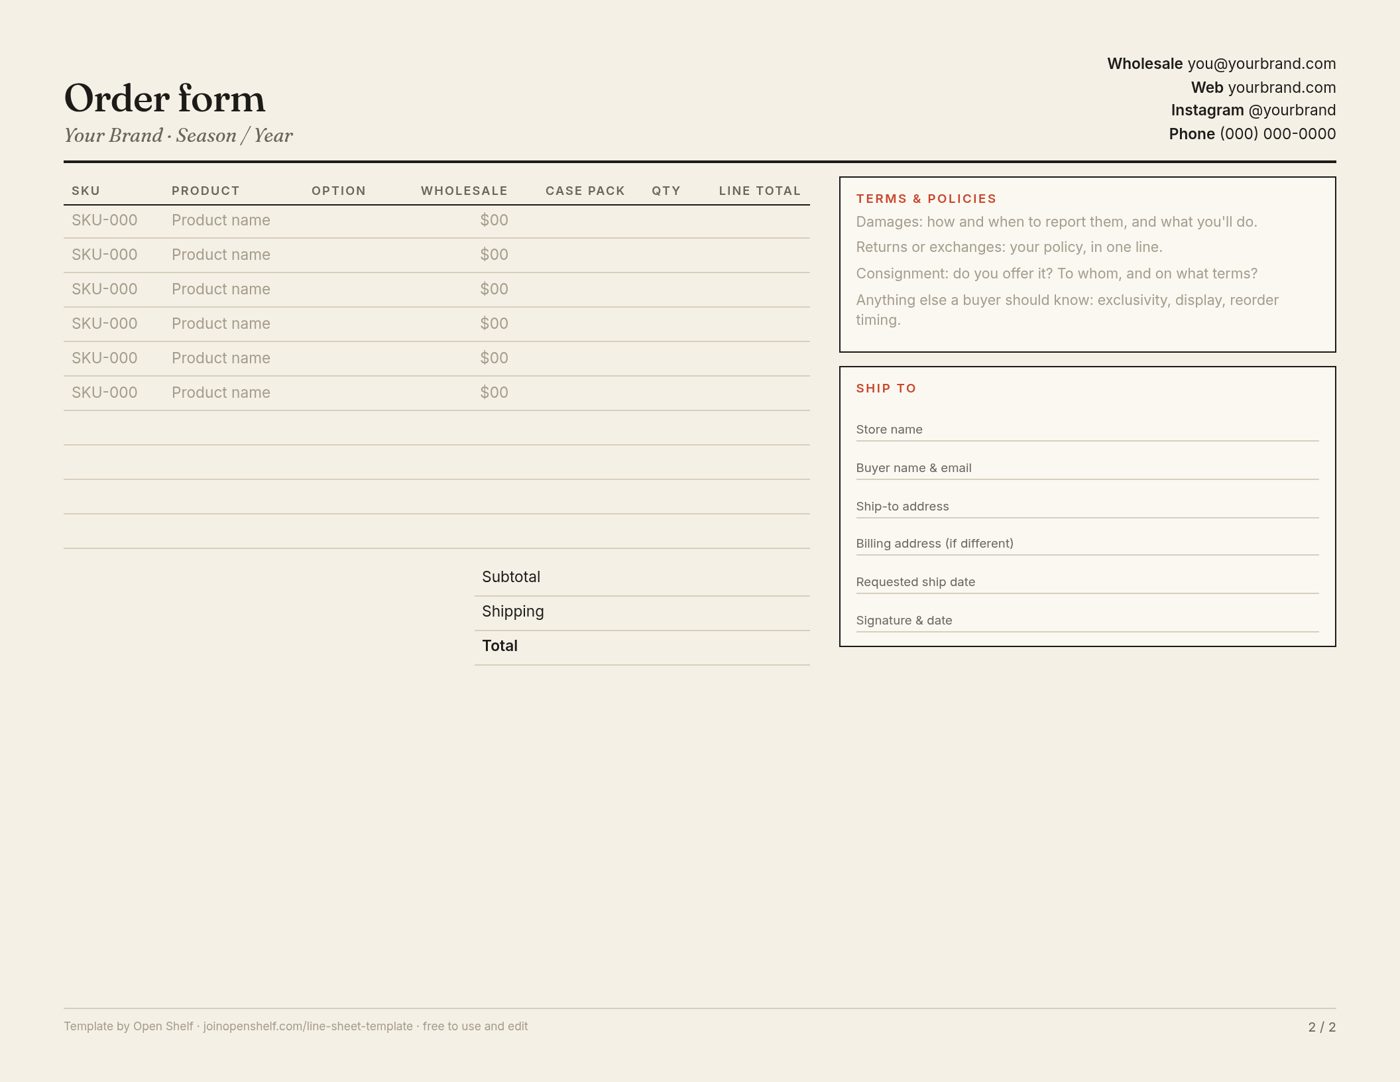
Task: Click the QTY column header
Action: pos(666,191)
